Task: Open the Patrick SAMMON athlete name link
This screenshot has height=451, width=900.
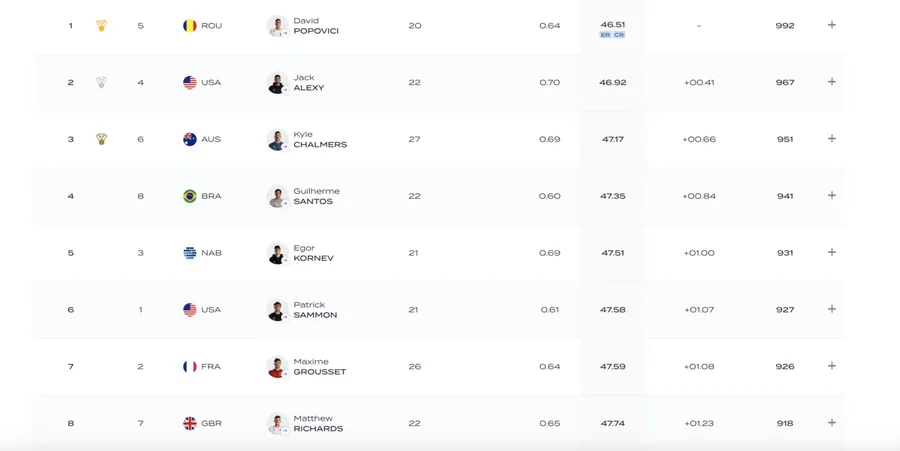Action: click(x=315, y=310)
